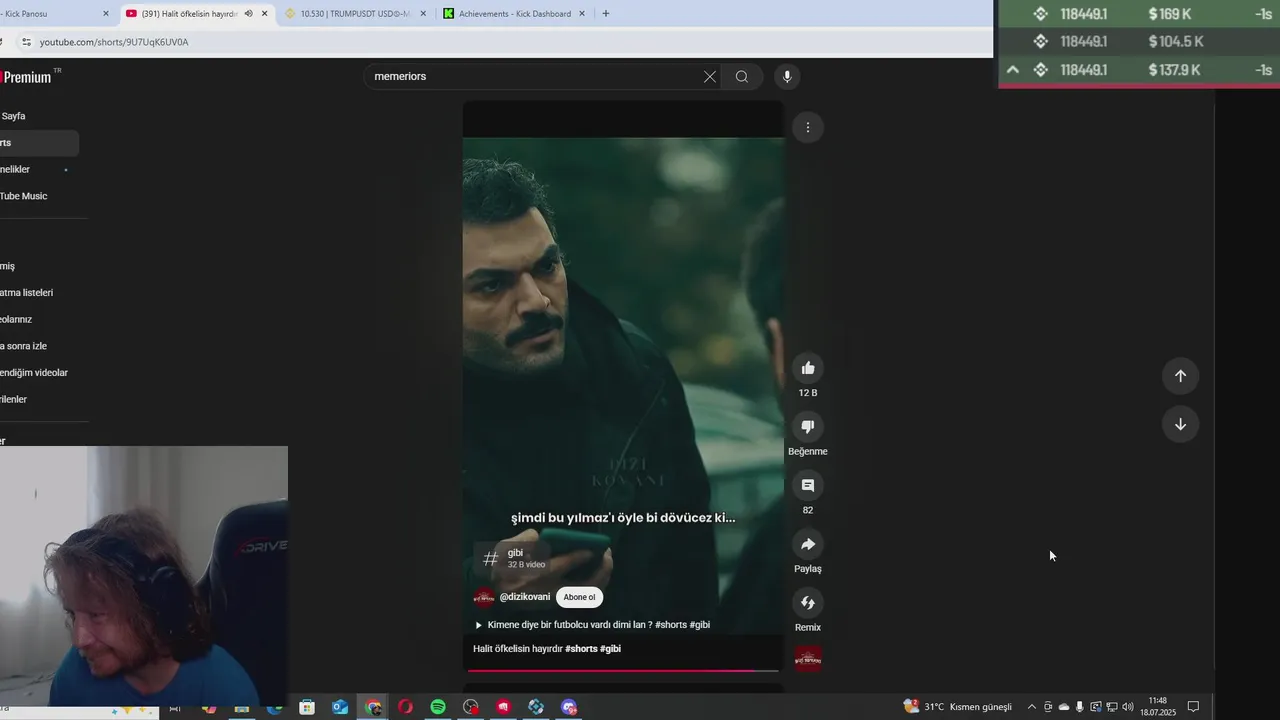
Task: Seek using the shorts progress bar
Action: (623, 670)
